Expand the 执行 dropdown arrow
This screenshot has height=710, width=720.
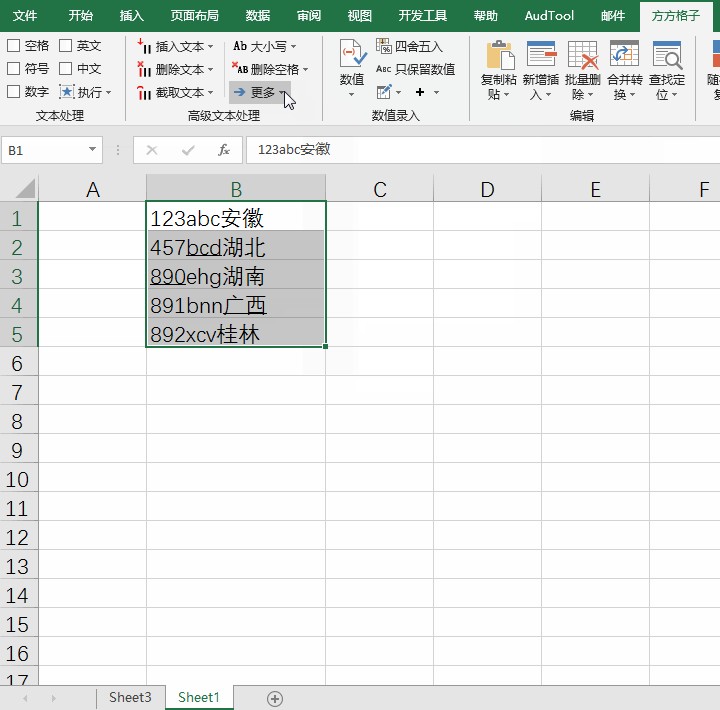point(109,93)
